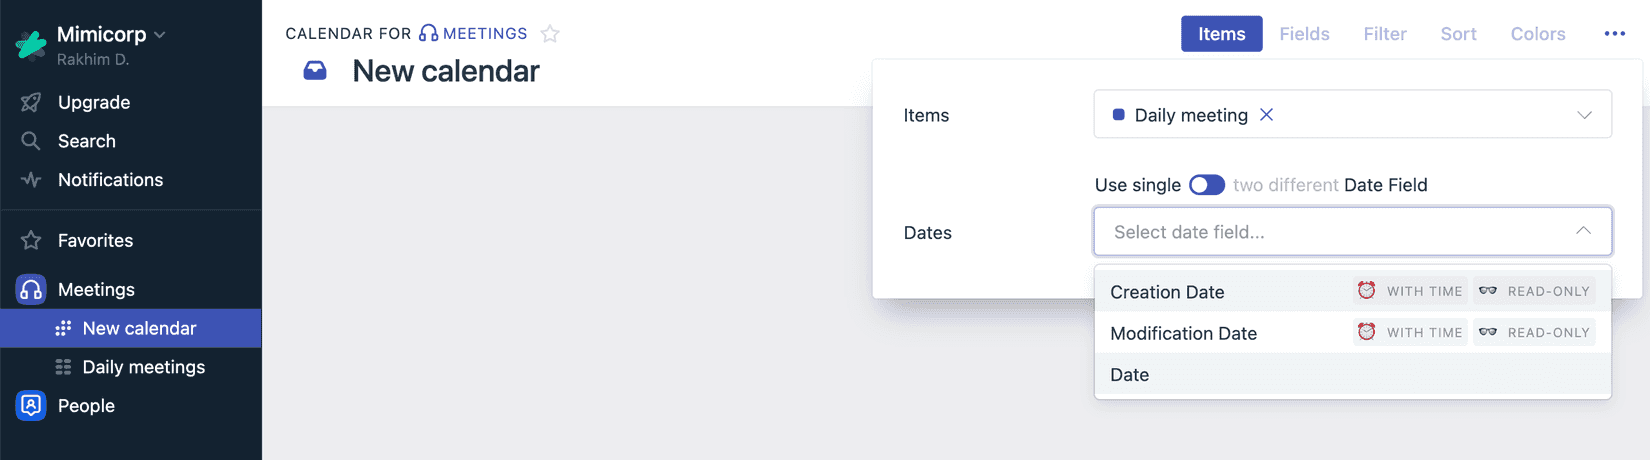The height and width of the screenshot is (460, 1650).
Task: Select the Date option in the list
Action: pos(1130,375)
